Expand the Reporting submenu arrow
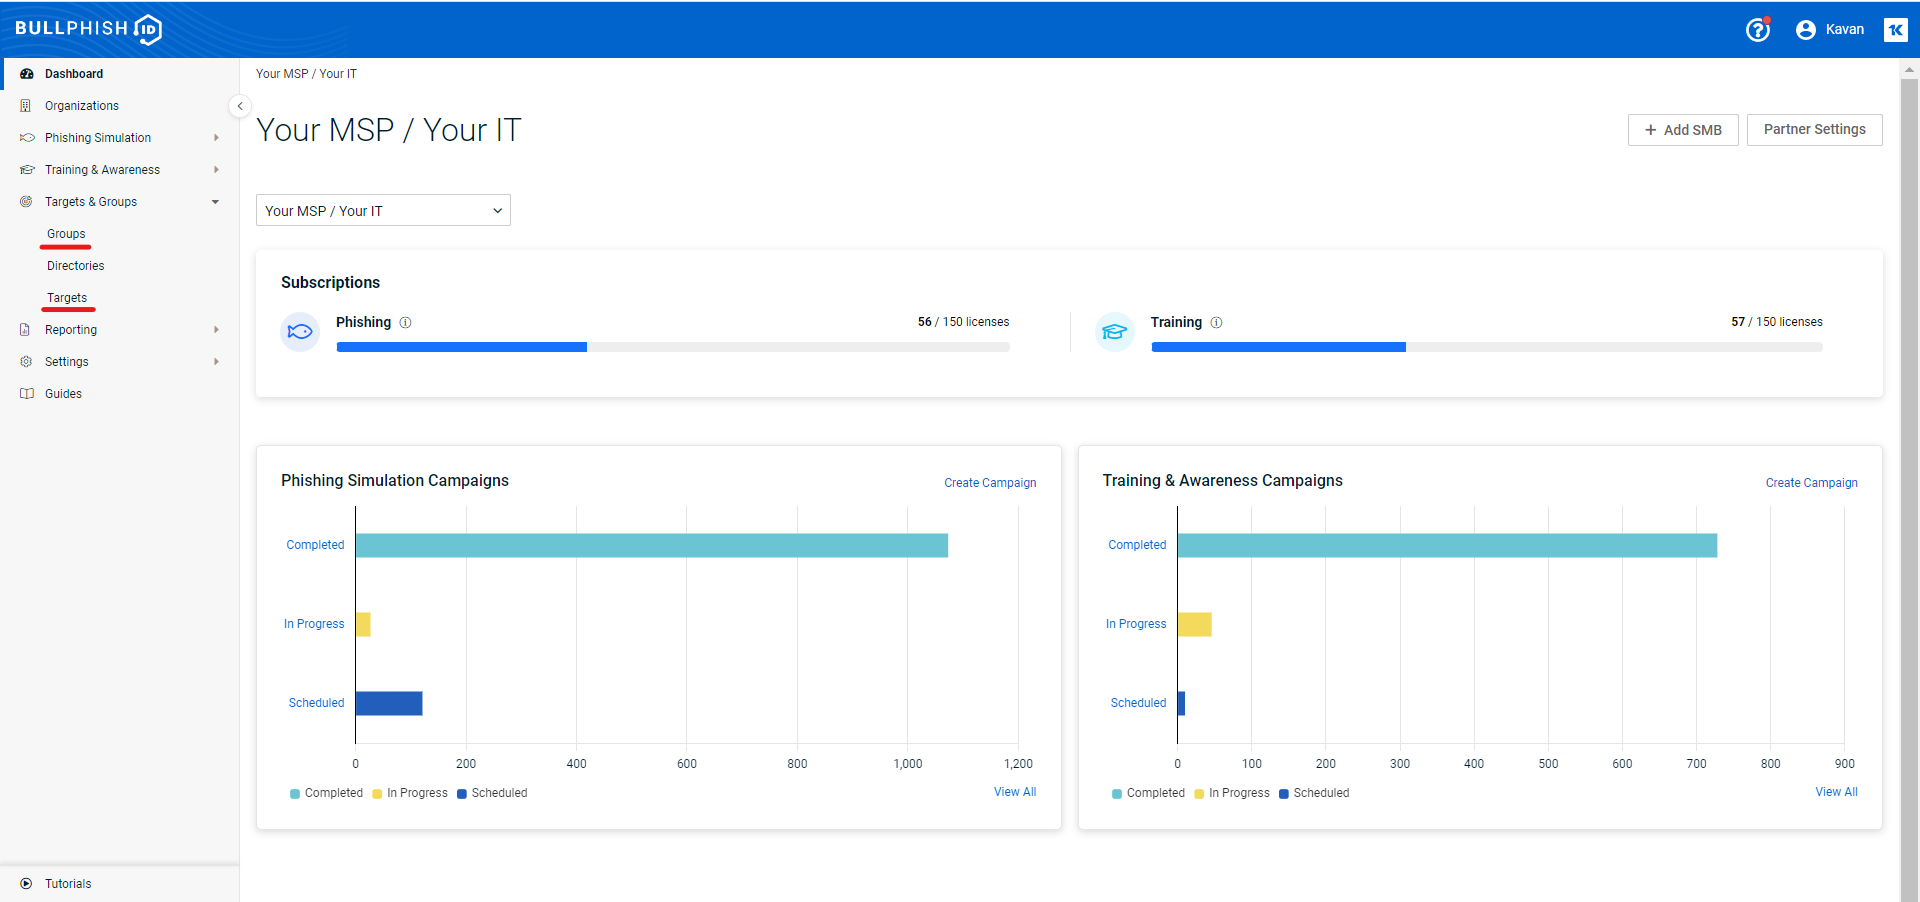The height and width of the screenshot is (902, 1920). 216,330
